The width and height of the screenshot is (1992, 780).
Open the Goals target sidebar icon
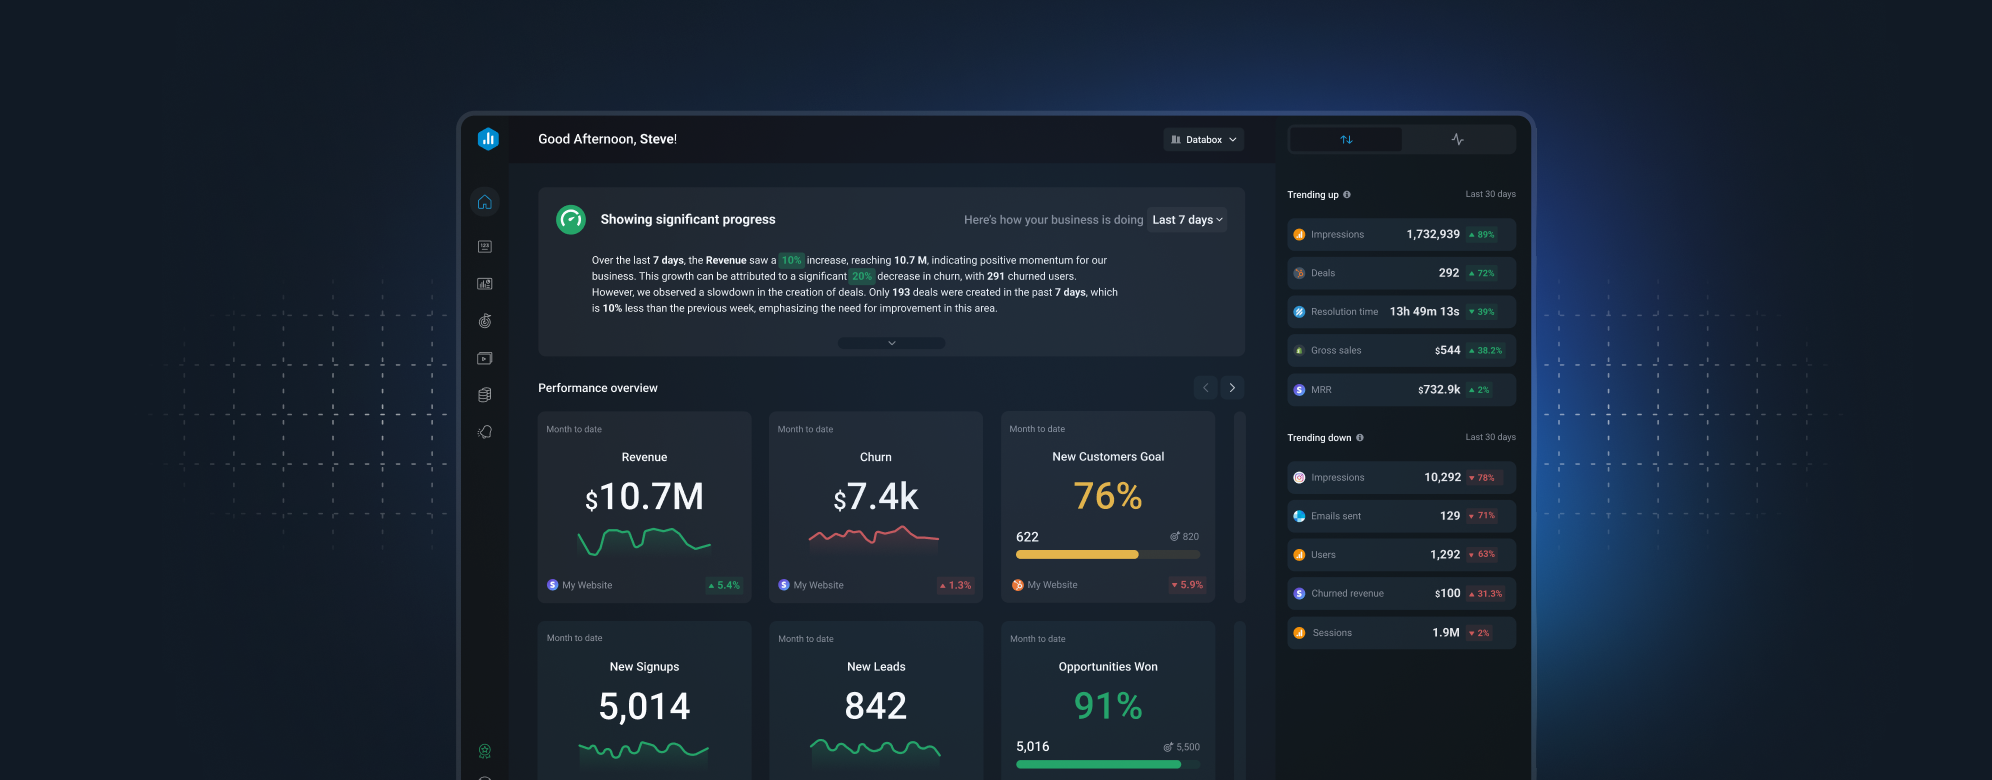(x=485, y=321)
